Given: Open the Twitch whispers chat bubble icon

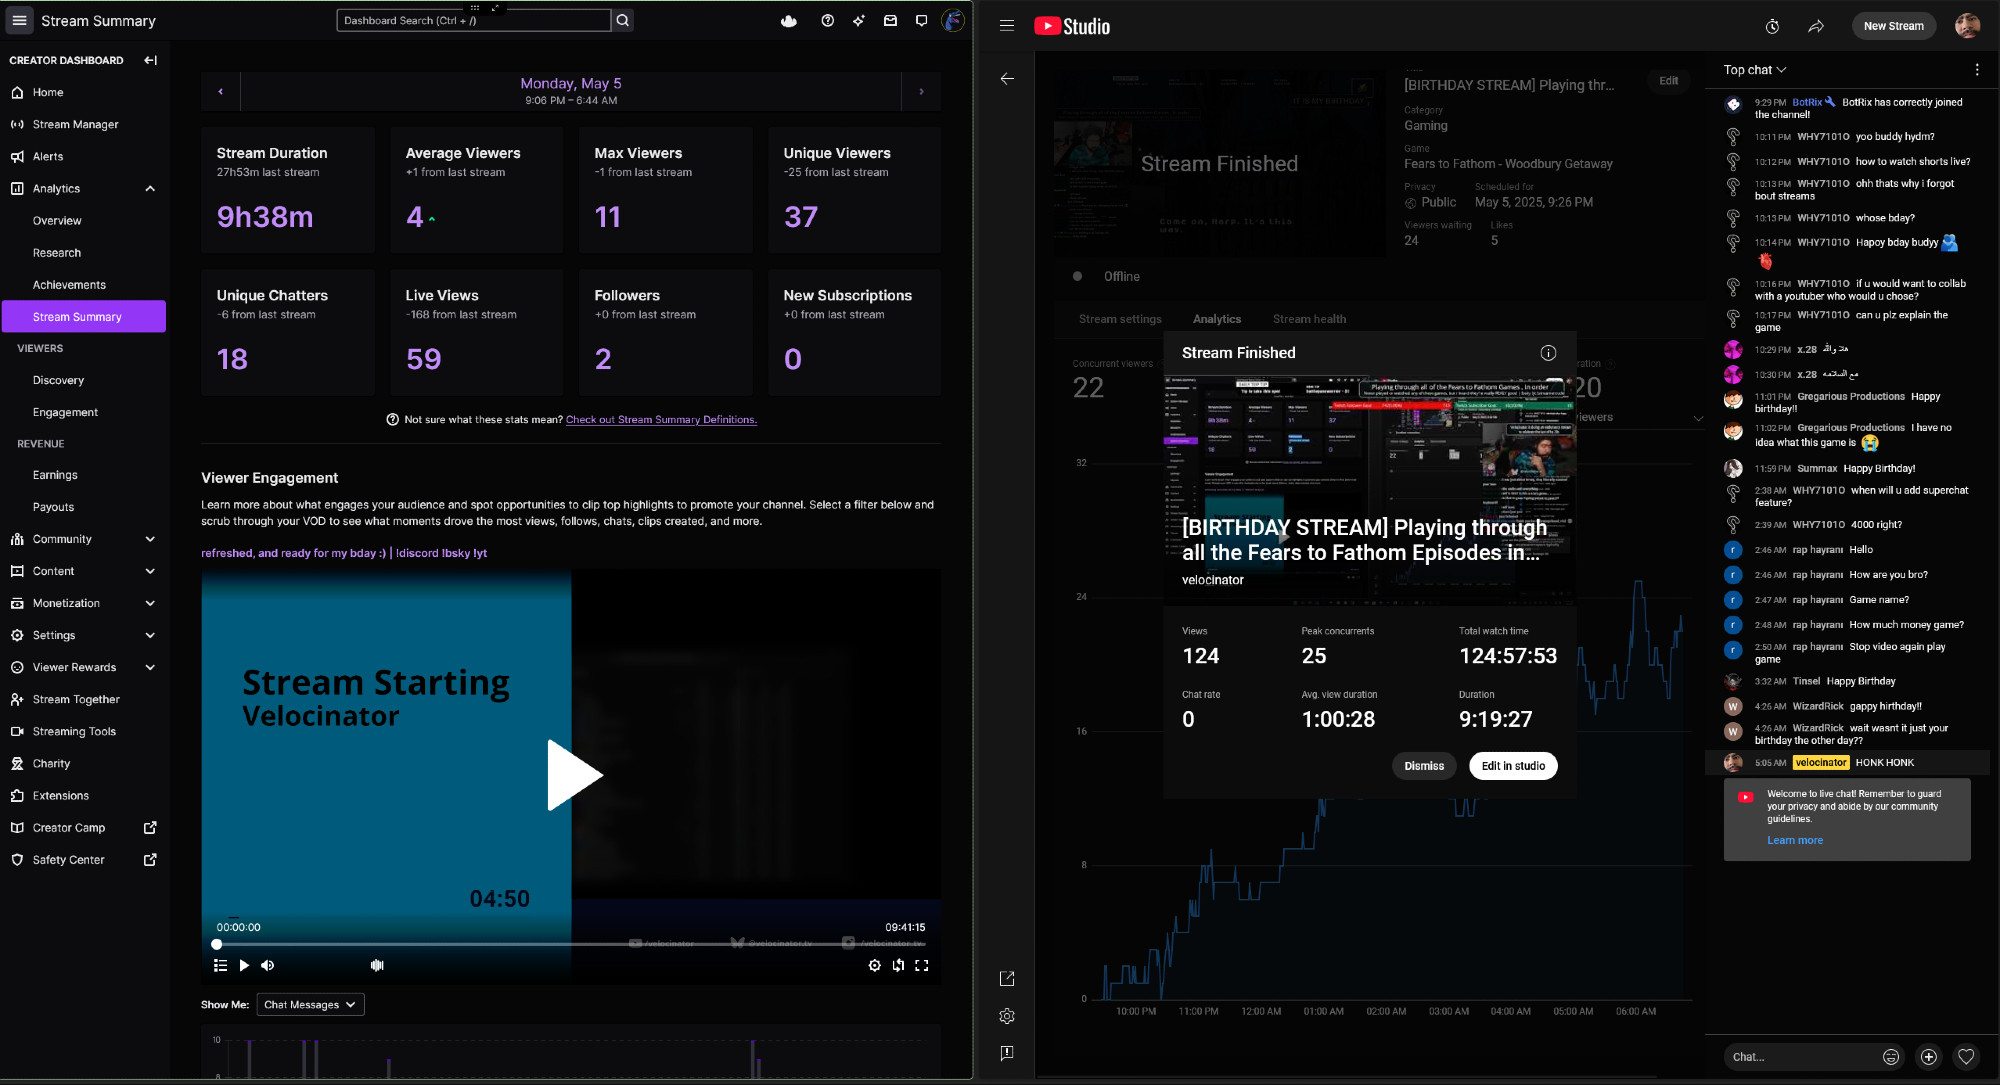Looking at the screenshot, I should coord(921,20).
